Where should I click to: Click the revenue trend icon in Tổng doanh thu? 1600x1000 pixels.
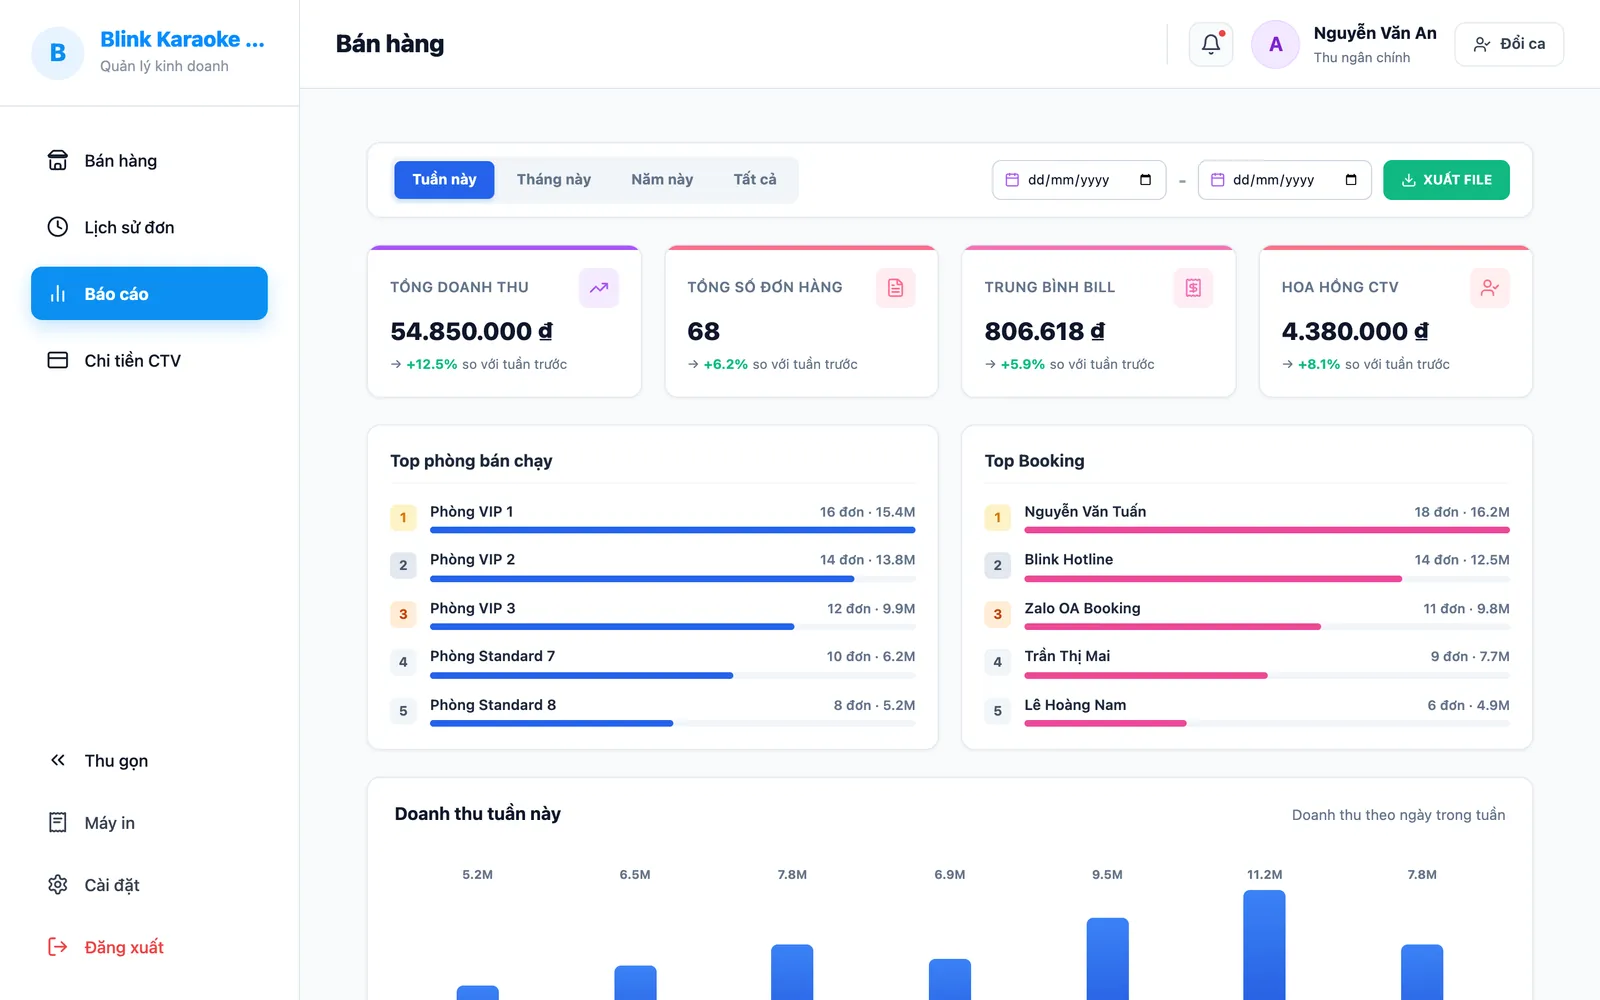point(599,288)
